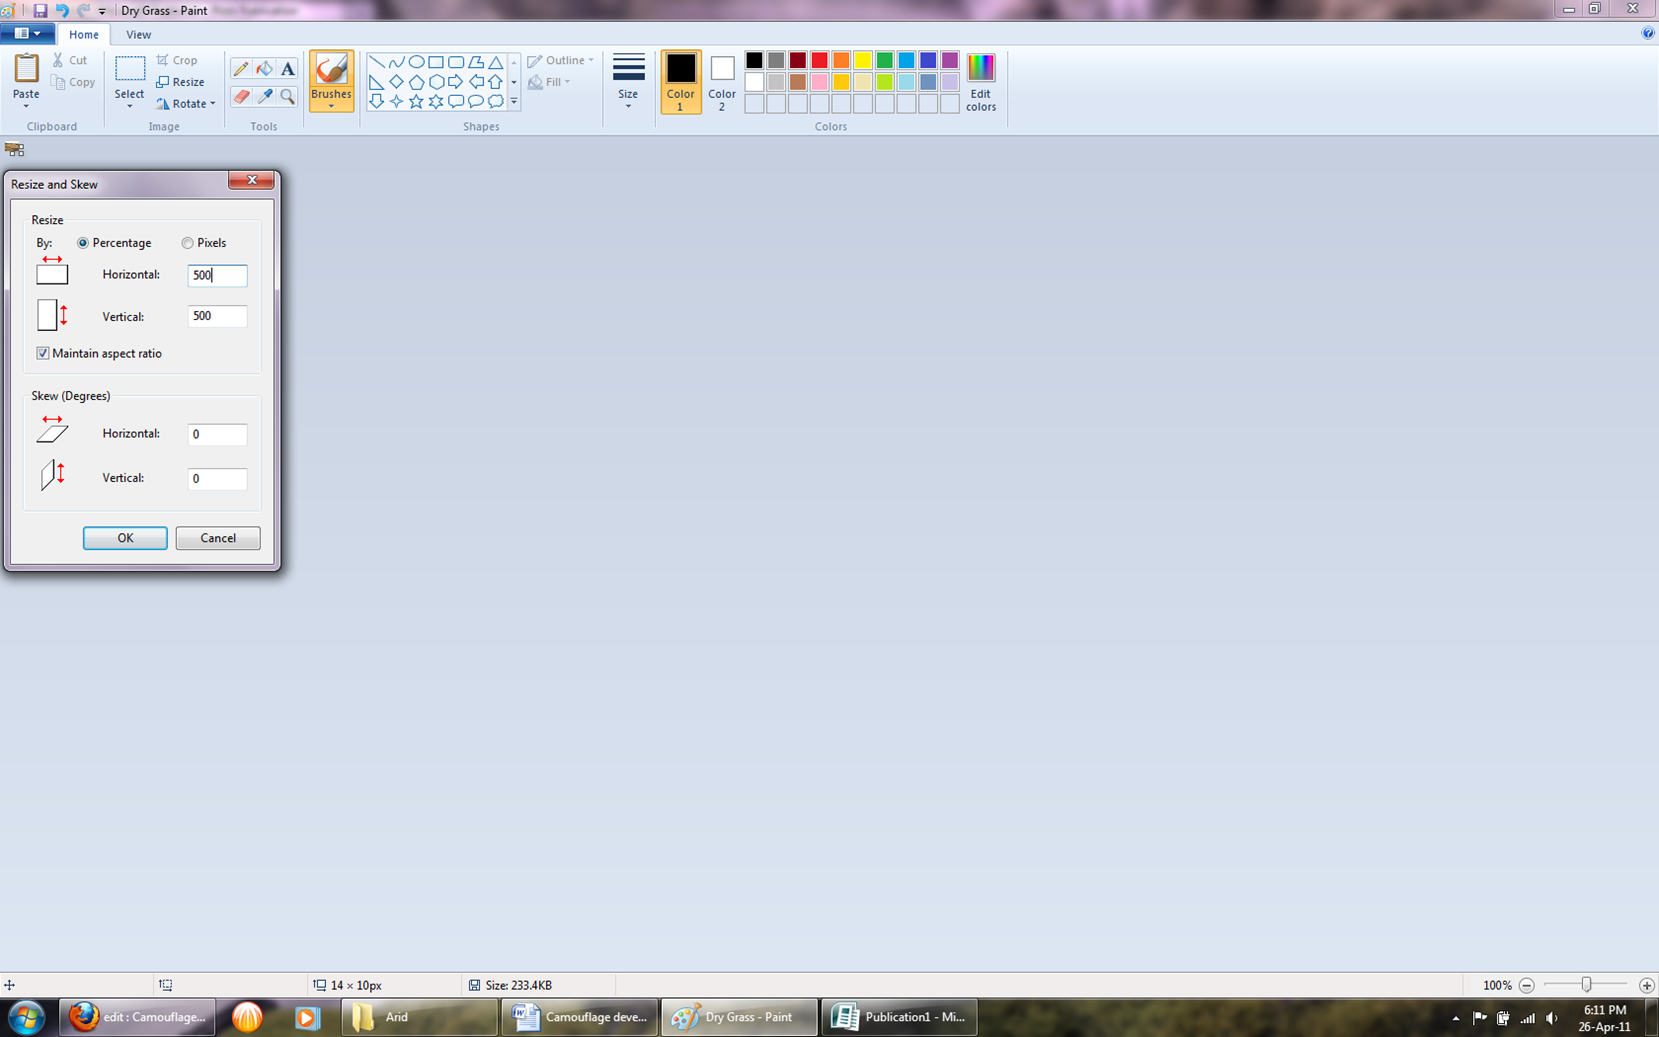Screen dimensions: 1659x1037
Task: Expand the Paste dropdown arrow
Action: [x=26, y=104]
